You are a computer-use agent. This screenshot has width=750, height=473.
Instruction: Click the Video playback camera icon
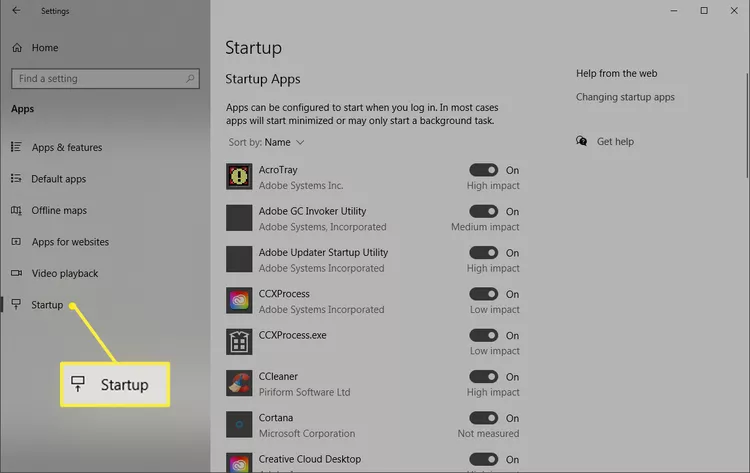point(16,273)
